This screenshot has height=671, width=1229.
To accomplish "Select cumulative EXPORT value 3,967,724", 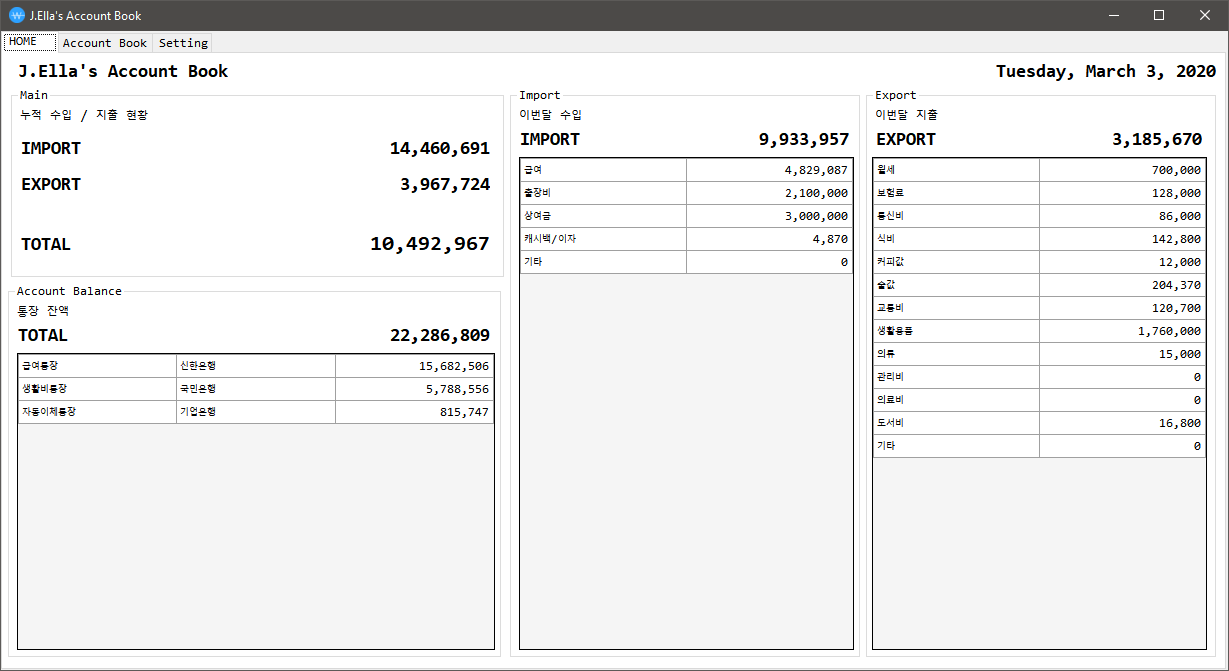I will 445,185.
